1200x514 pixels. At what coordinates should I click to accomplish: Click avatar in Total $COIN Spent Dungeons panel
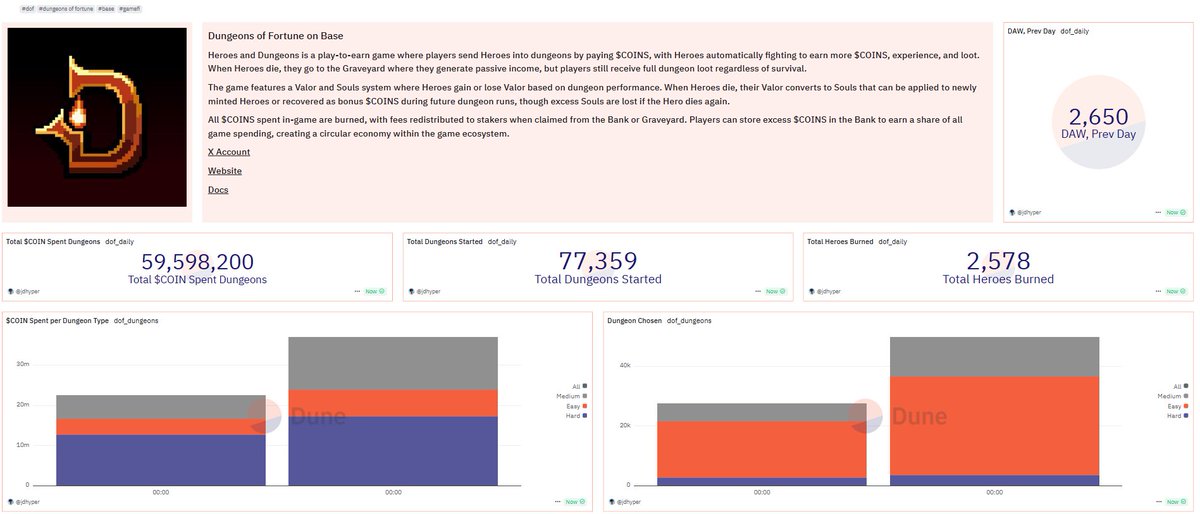pos(10,291)
